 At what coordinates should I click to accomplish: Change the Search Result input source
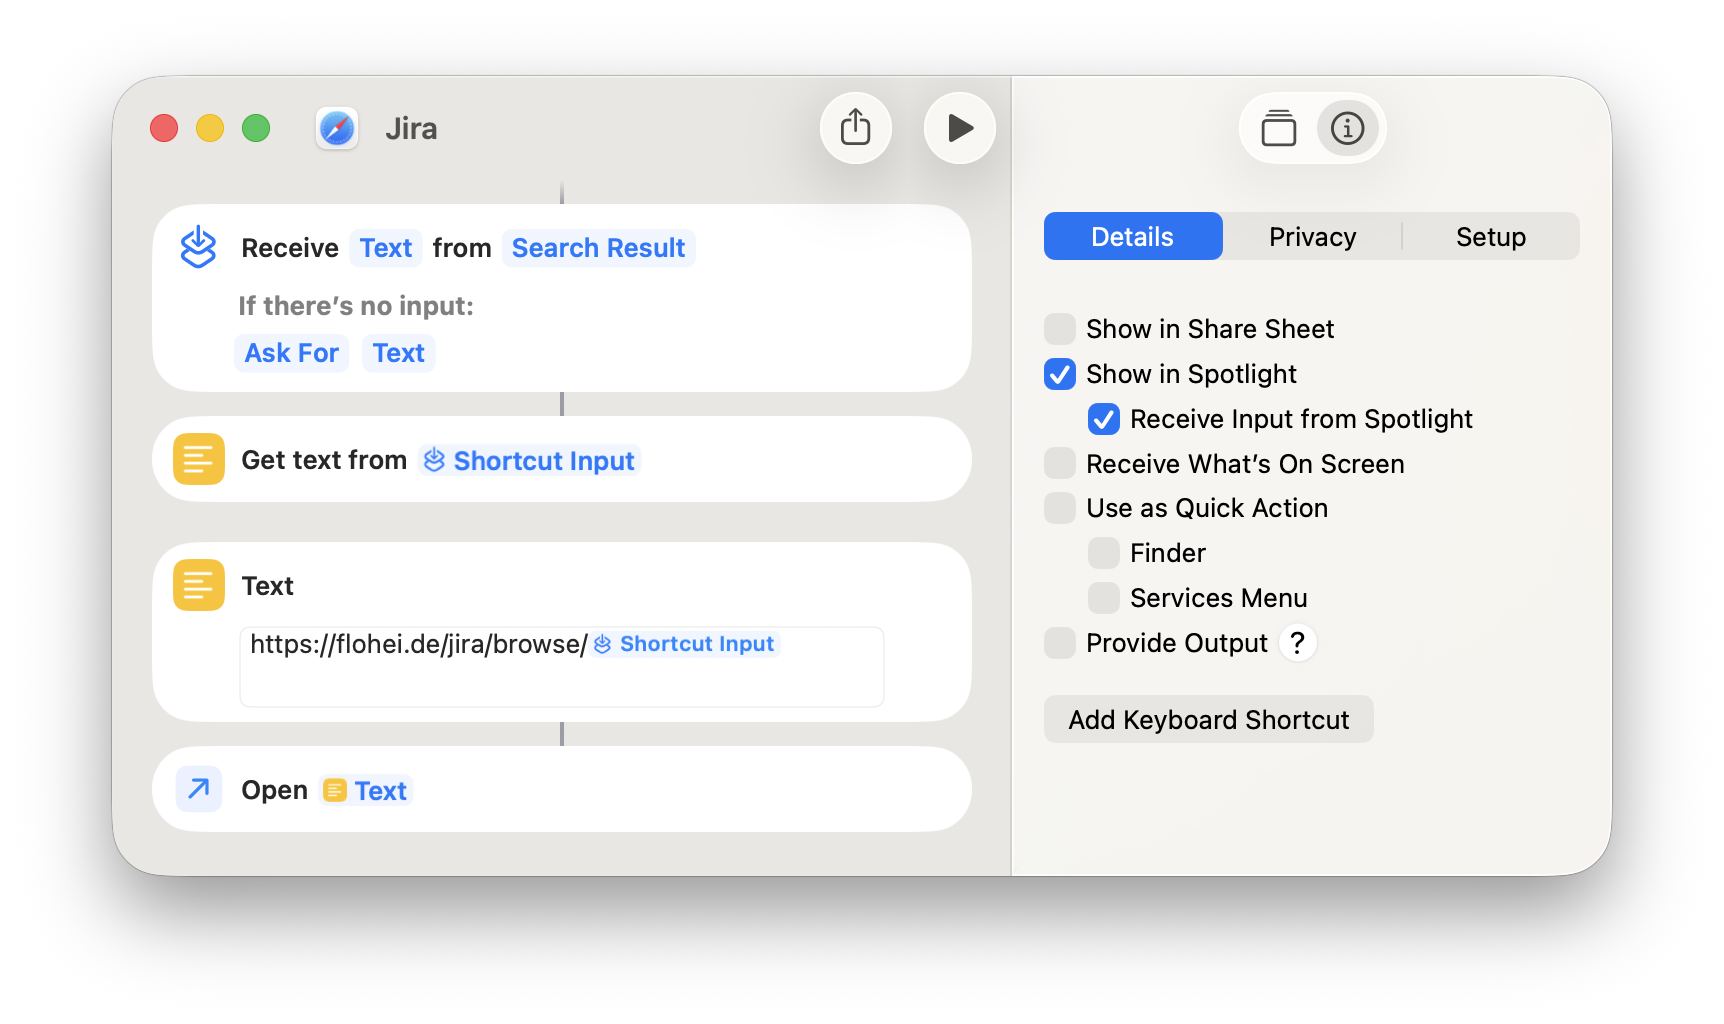pyautogui.click(x=598, y=248)
